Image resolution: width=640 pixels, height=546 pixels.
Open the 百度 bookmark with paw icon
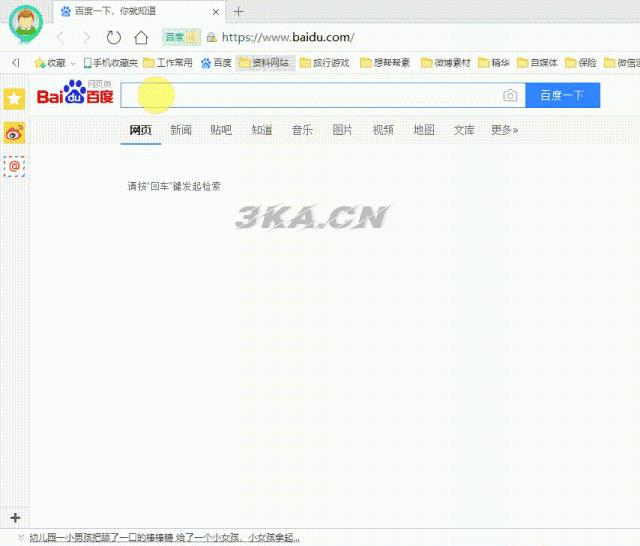pyautogui.click(x=216, y=63)
